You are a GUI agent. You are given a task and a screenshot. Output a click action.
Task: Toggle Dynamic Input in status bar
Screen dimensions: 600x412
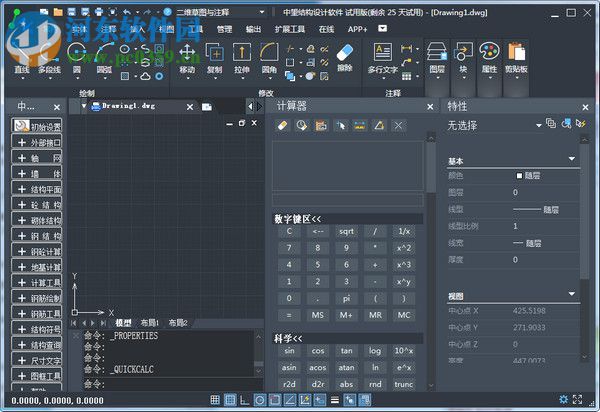click(320, 400)
